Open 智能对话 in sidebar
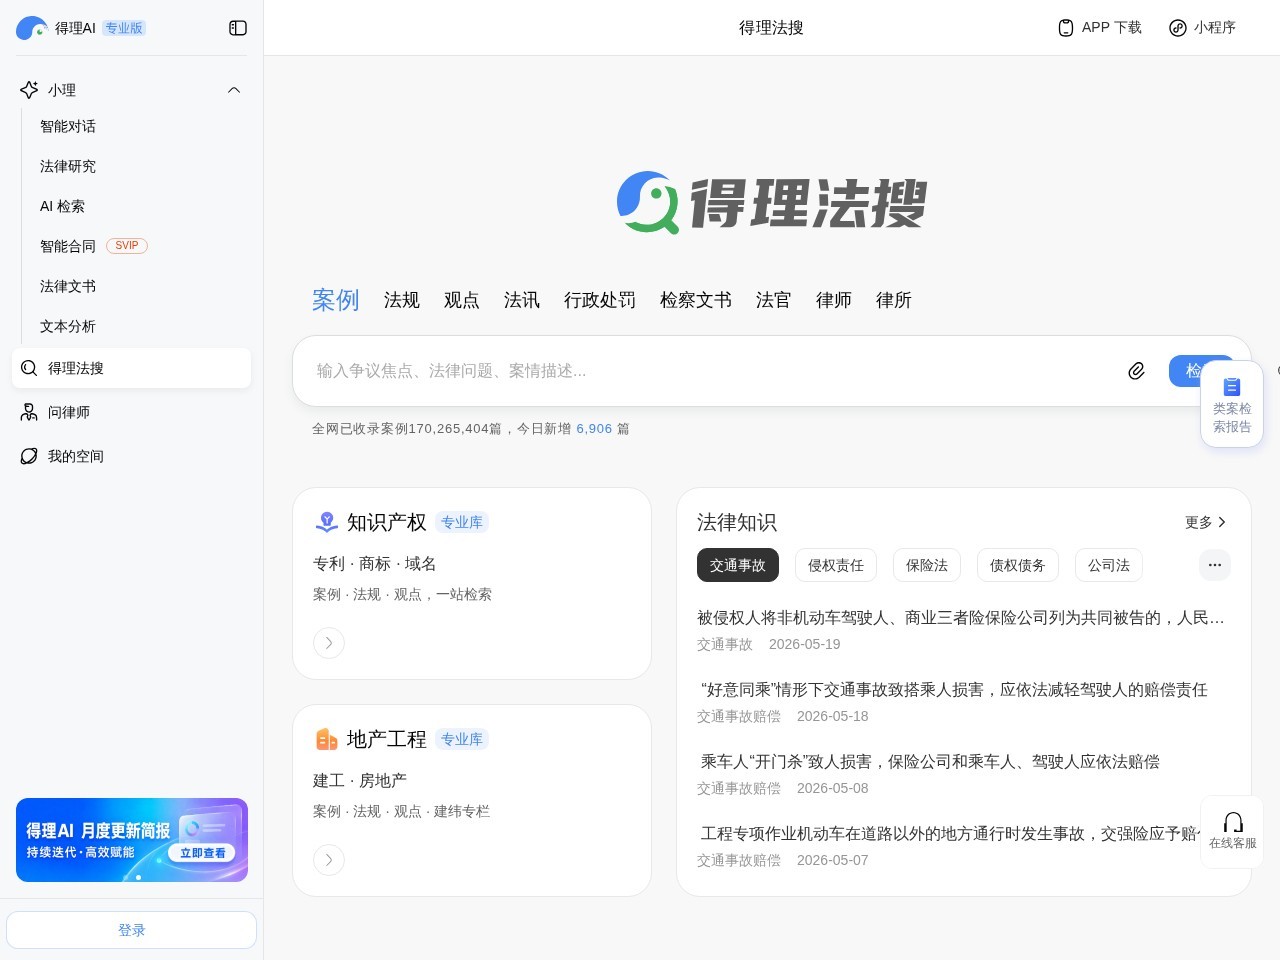 68,126
